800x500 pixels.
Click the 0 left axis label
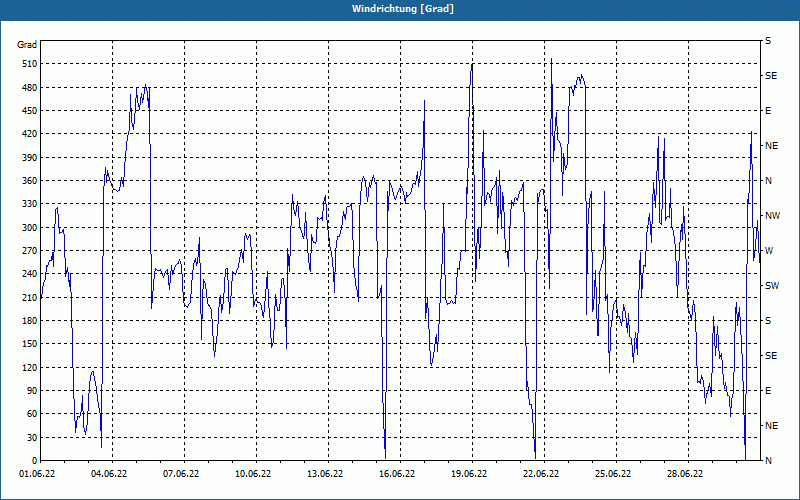pyautogui.click(x=34, y=461)
